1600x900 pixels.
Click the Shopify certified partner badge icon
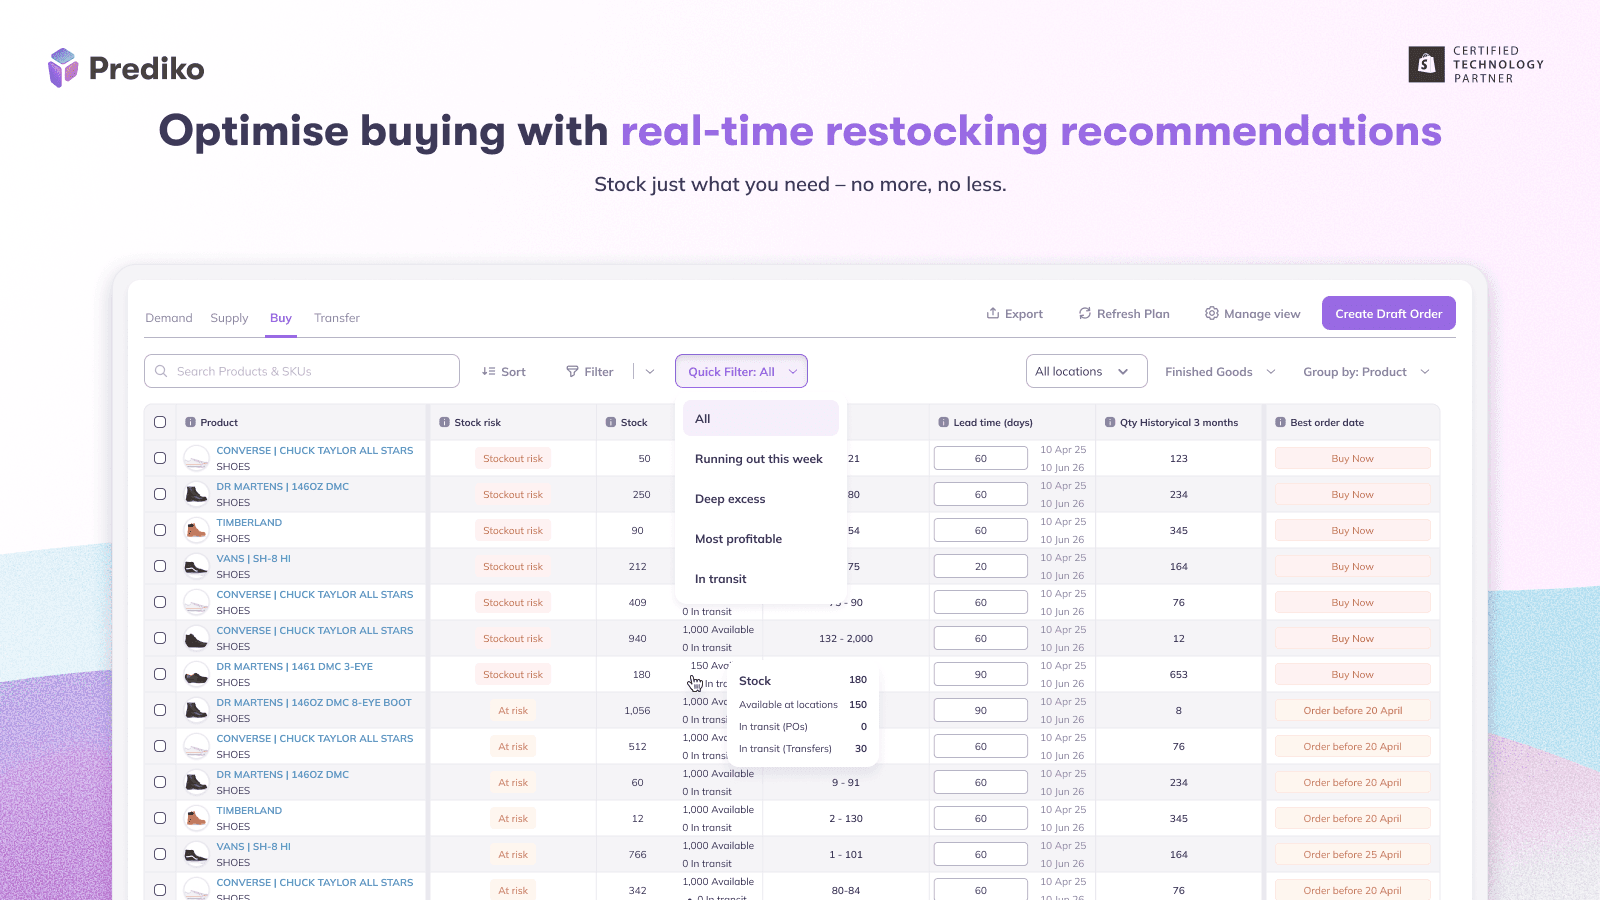tap(1426, 64)
